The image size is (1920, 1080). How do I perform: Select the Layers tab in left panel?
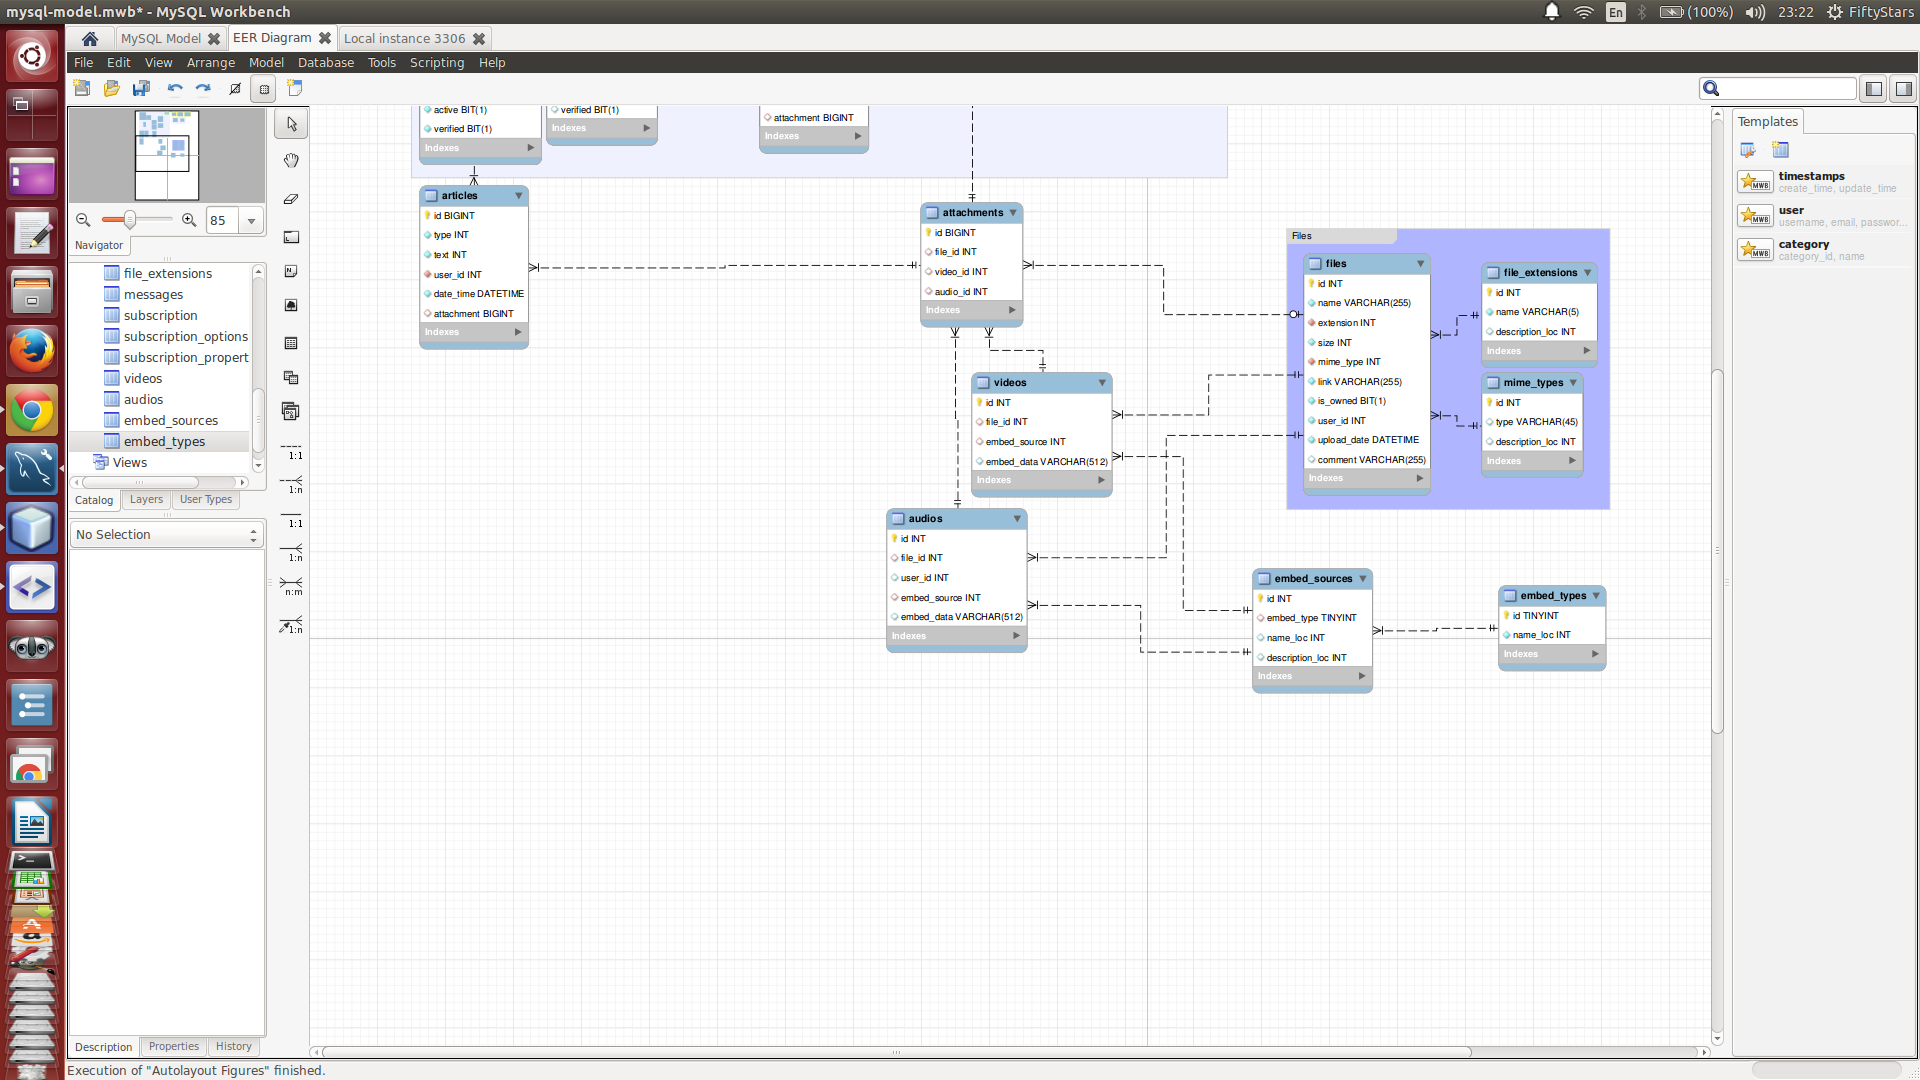[146, 498]
